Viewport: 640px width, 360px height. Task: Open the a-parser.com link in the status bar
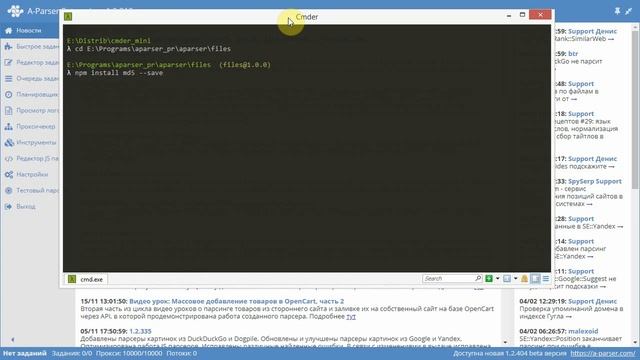coord(602,353)
